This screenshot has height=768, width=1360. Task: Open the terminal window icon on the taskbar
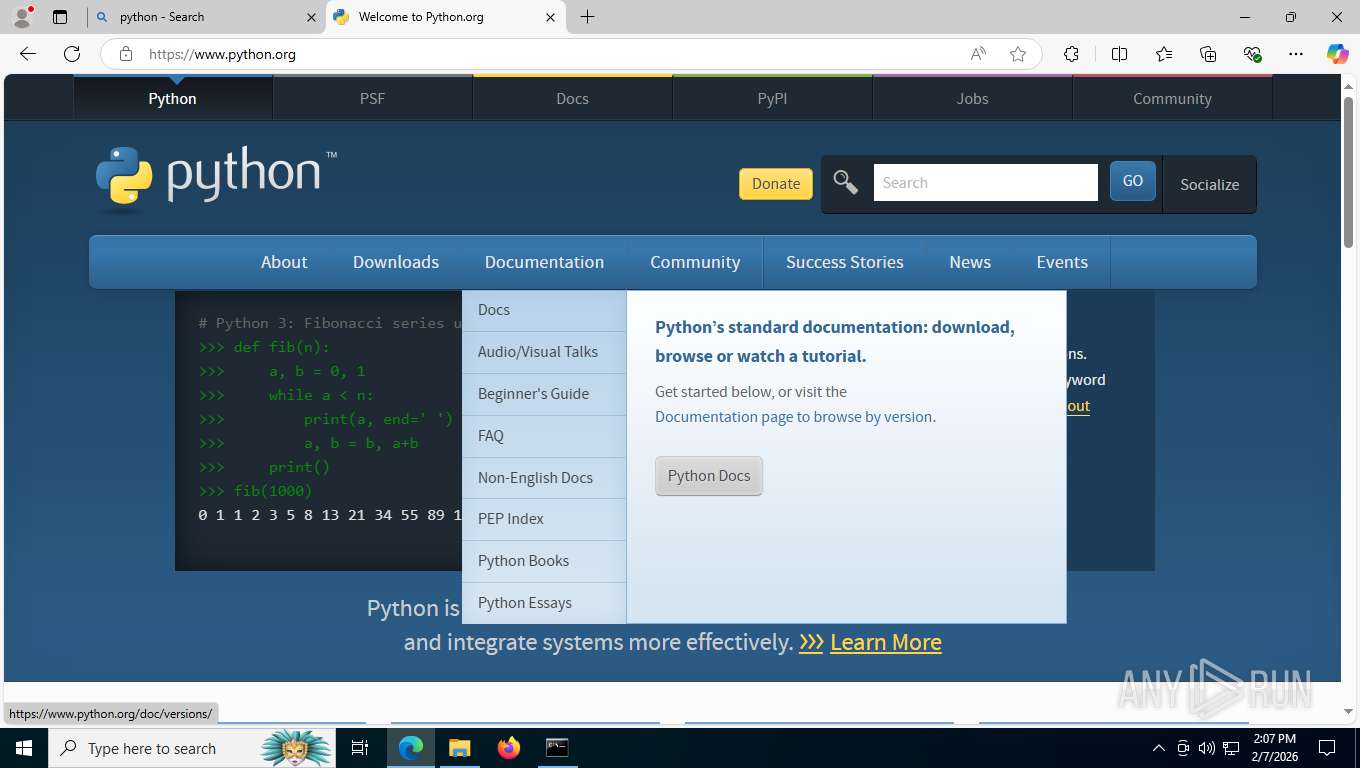coord(557,748)
